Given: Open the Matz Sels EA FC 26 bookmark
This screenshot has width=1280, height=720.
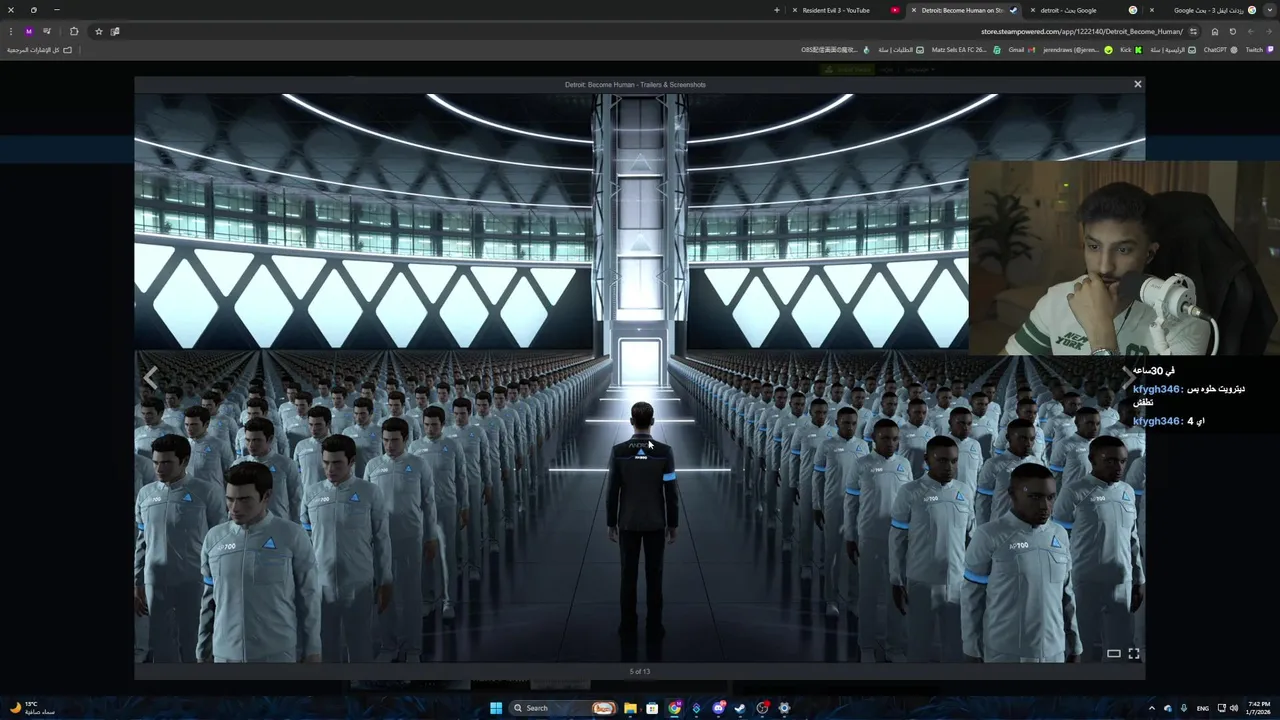Looking at the screenshot, I should 967,49.
